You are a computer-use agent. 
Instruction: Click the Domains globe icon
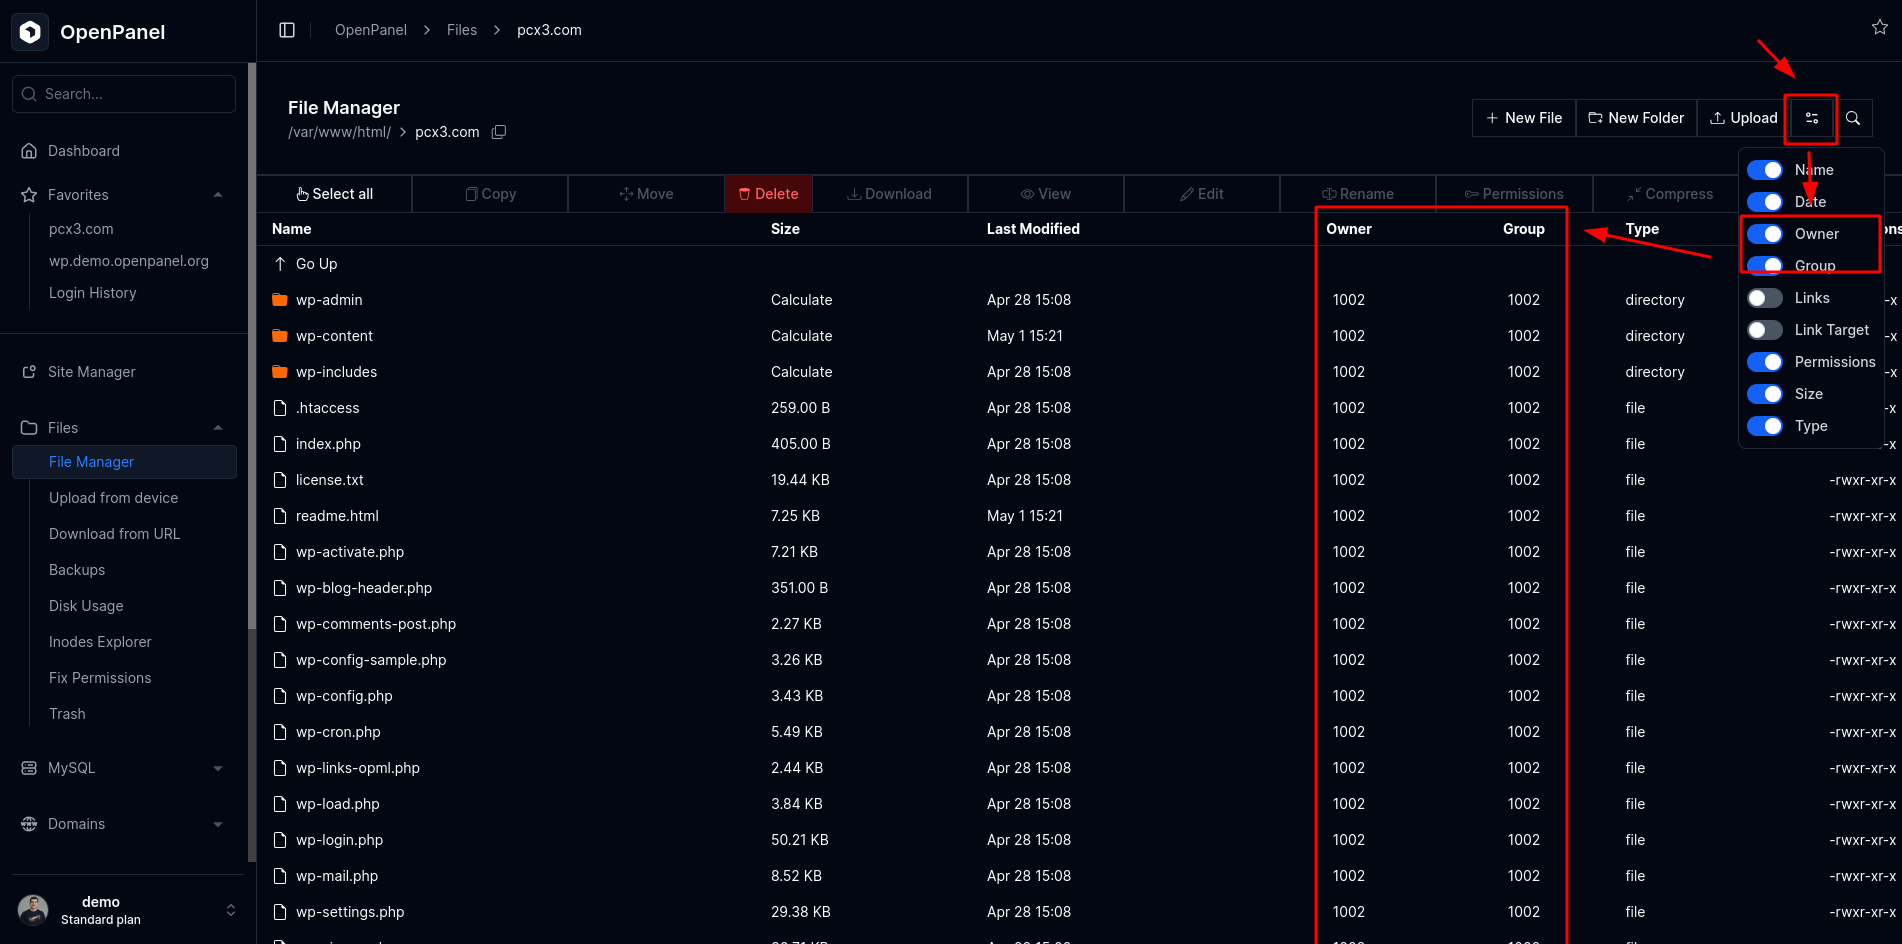pos(29,824)
